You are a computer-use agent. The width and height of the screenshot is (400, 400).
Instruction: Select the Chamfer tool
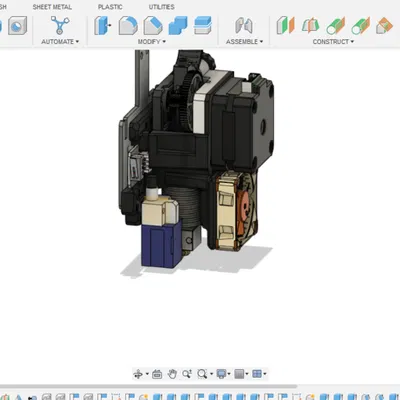(x=153, y=25)
